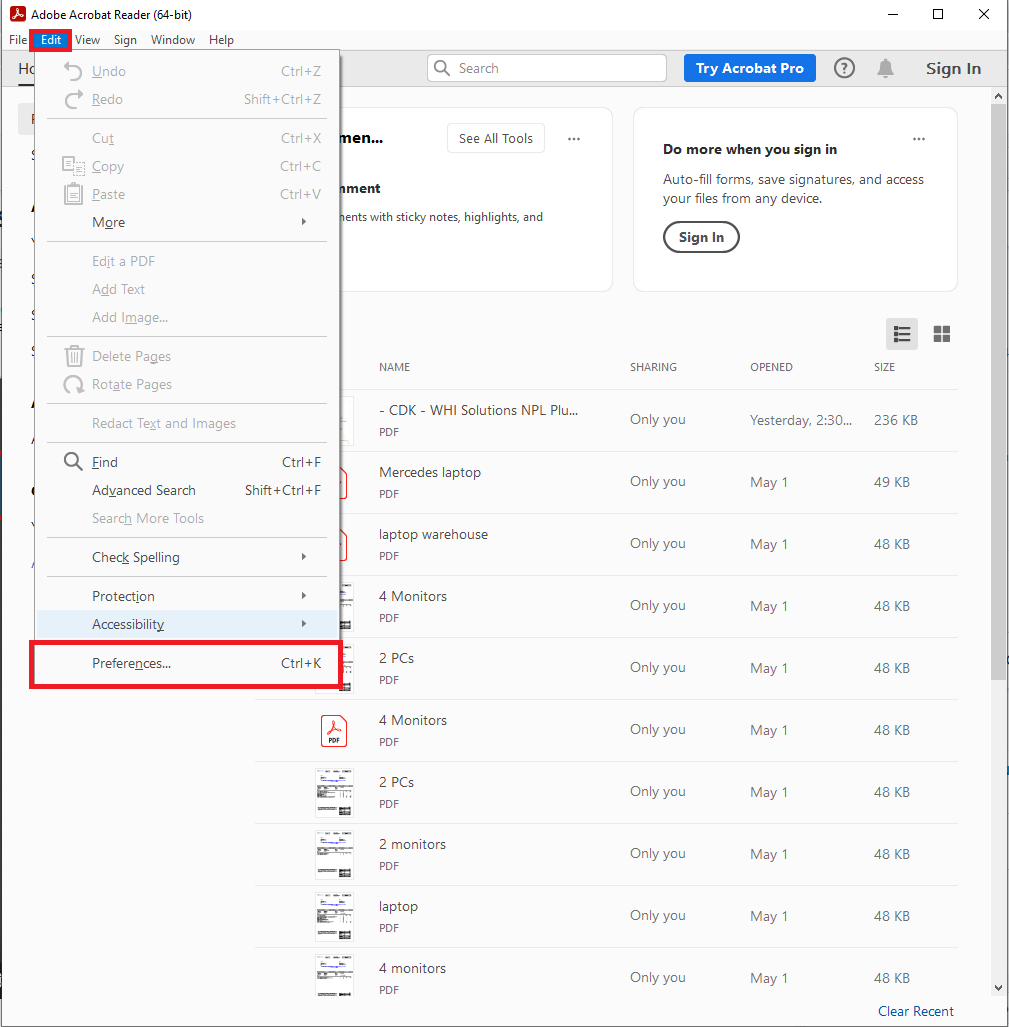Select Add Text menu entry
1009x1027 pixels.
click(187, 289)
